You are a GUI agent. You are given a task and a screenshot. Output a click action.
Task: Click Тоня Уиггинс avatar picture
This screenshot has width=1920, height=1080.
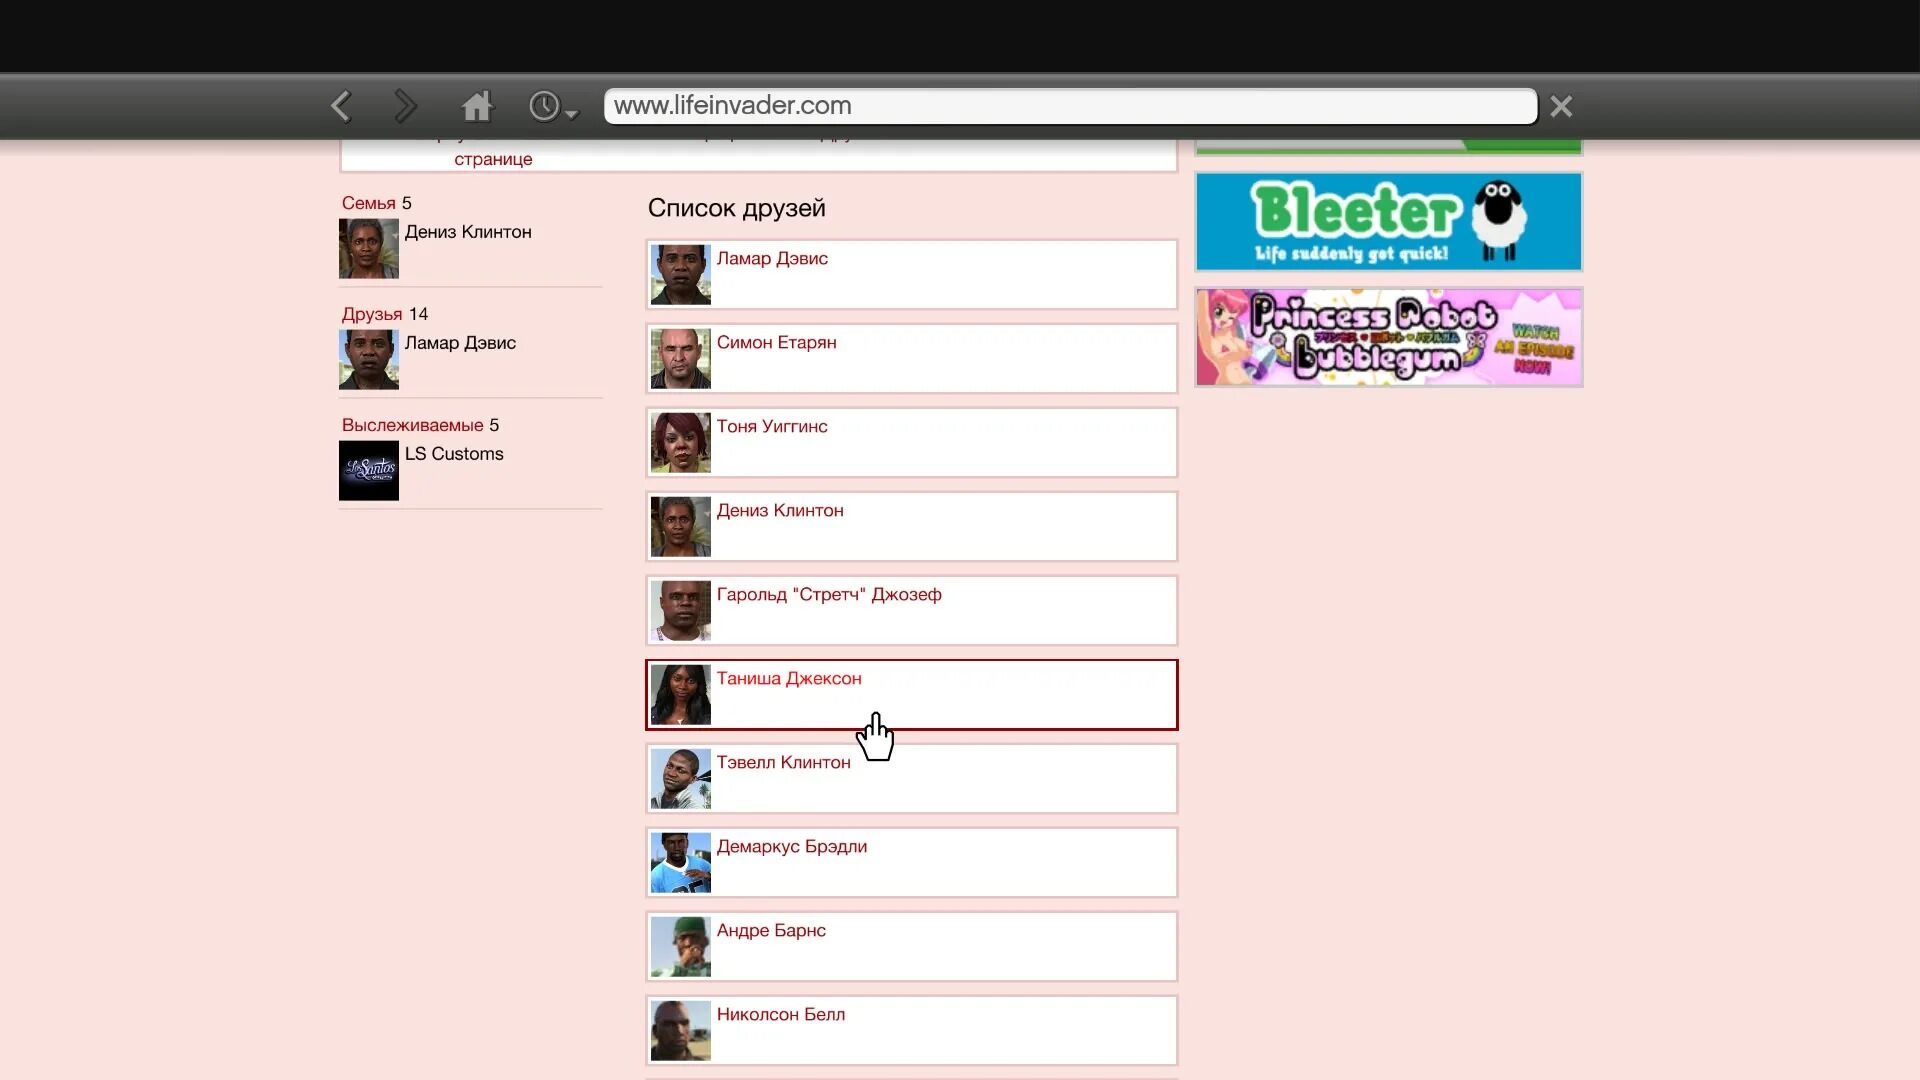tap(680, 442)
